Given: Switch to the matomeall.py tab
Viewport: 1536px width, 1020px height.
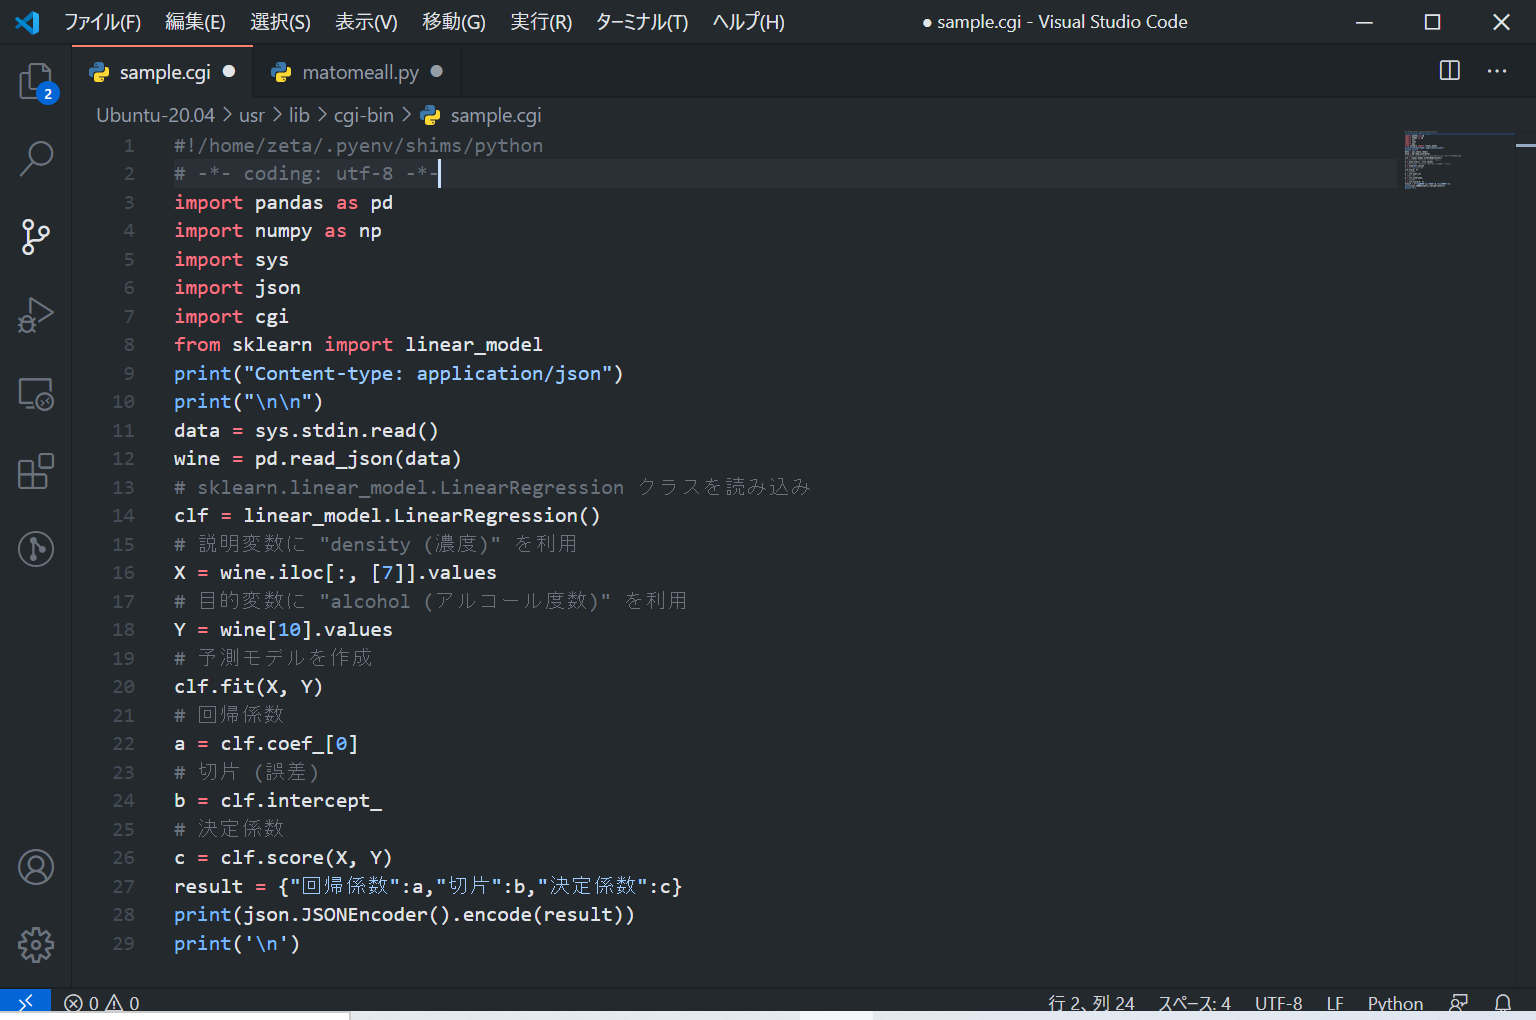Looking at the screenshot, I should [360, 72].
